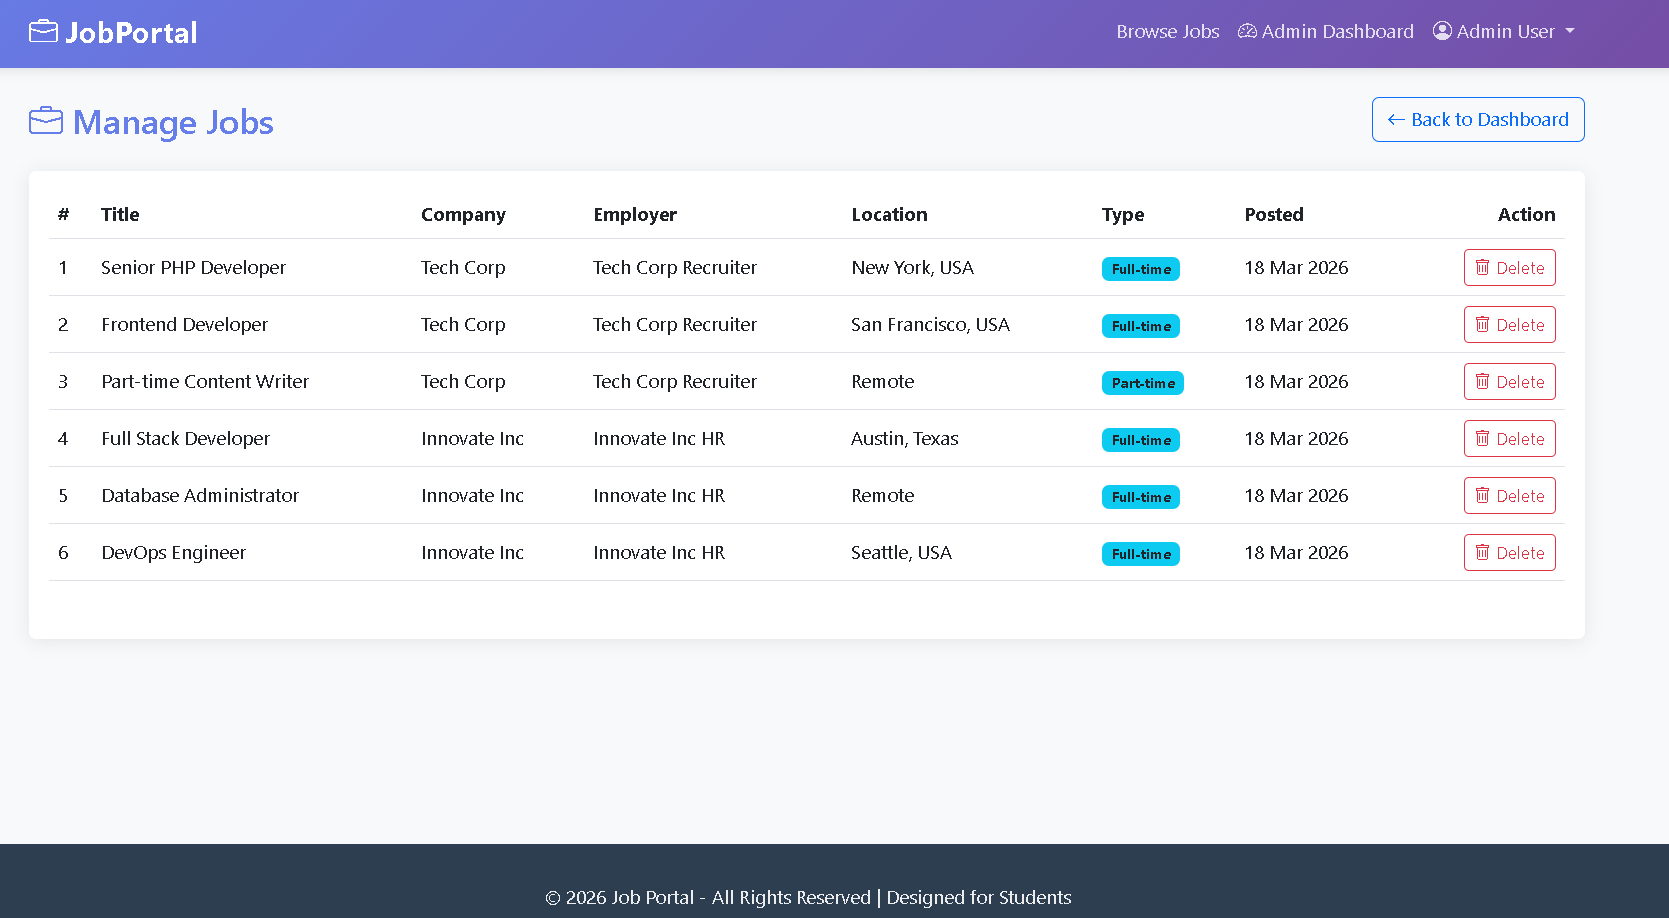Click '18 Mar 2026' in Senior PHP Developer row
Image resolution: width=1669 pixels, height=918 pixels.
(1296, 267)
